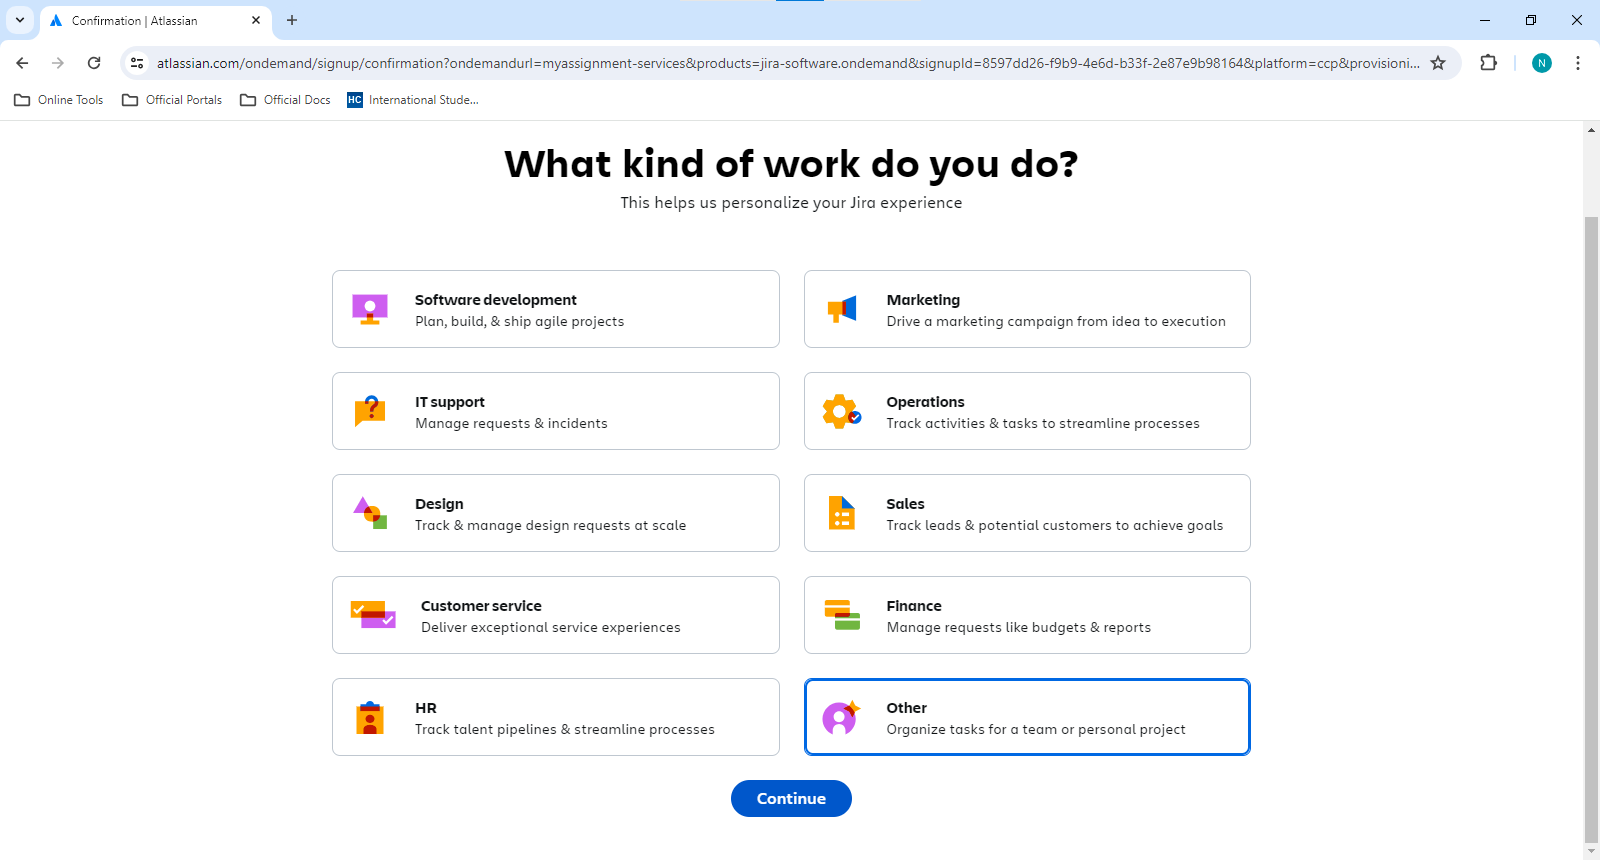The width and height of the screenshot is (1600, 860).
Task: Click the Sales document icon
Action: [x=842, y=513]
